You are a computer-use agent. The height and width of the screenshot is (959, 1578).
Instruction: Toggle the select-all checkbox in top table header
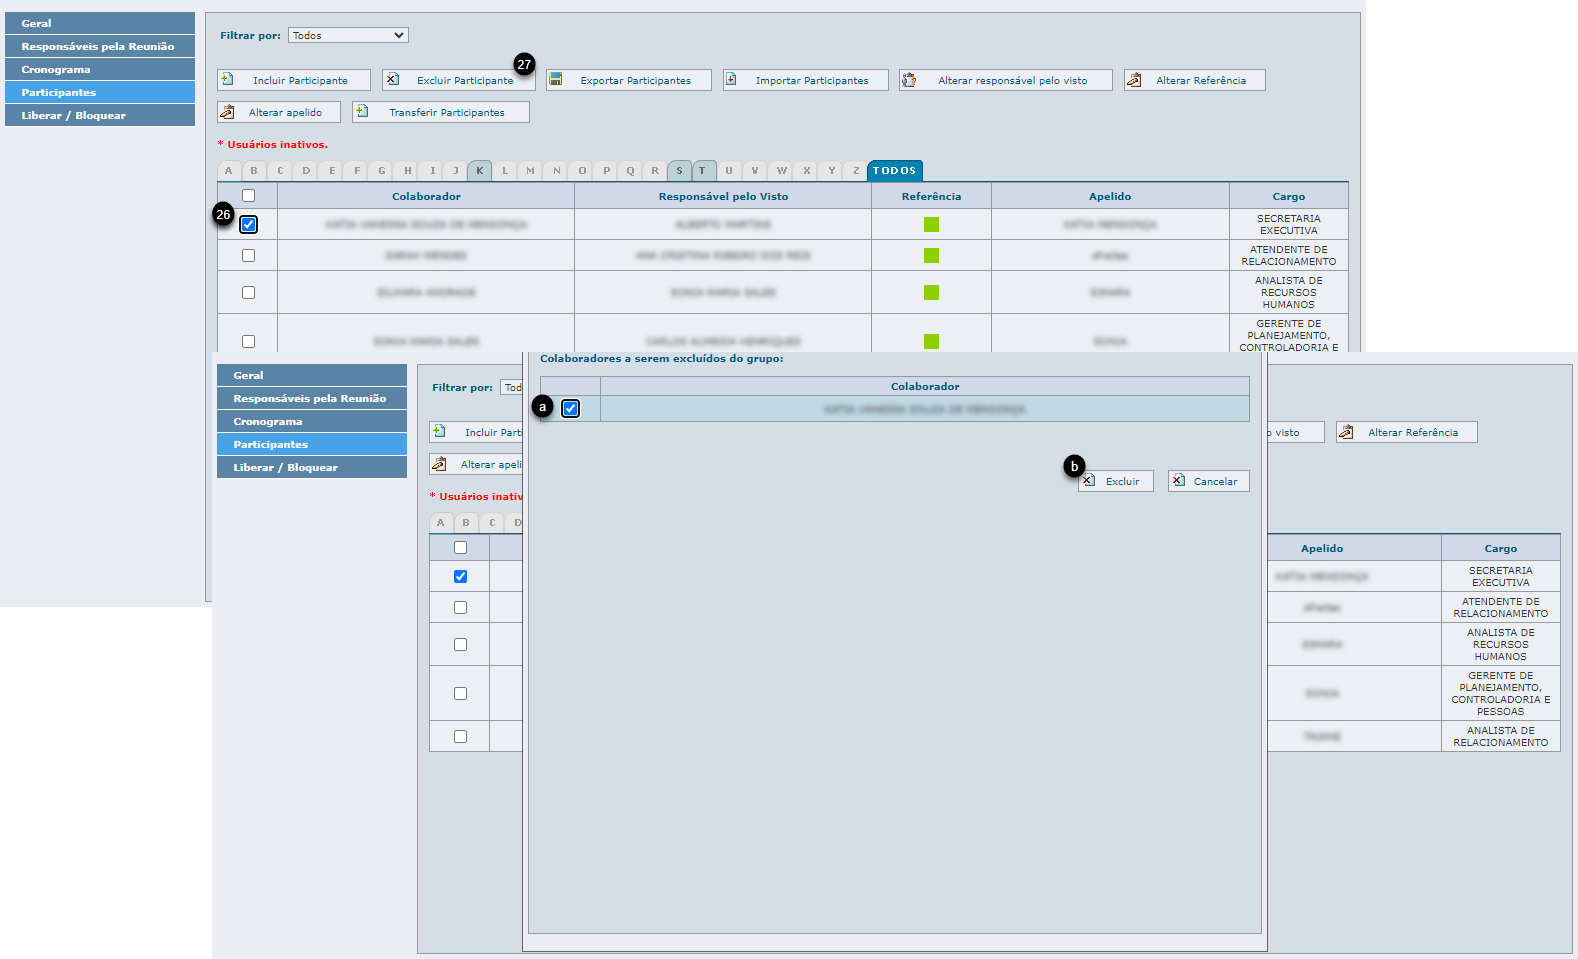[249, 196]
